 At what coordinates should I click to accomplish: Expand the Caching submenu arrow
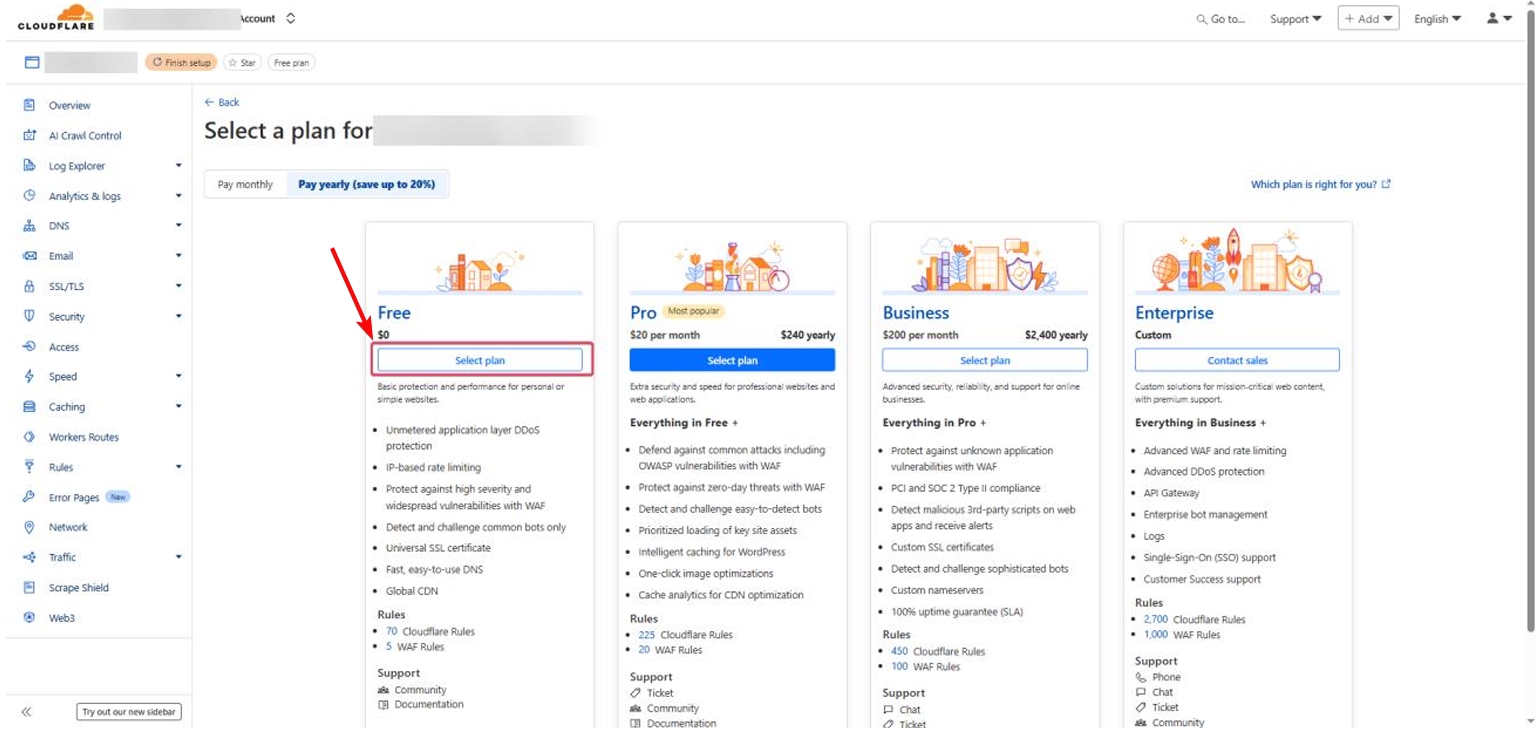click(179, 407)
